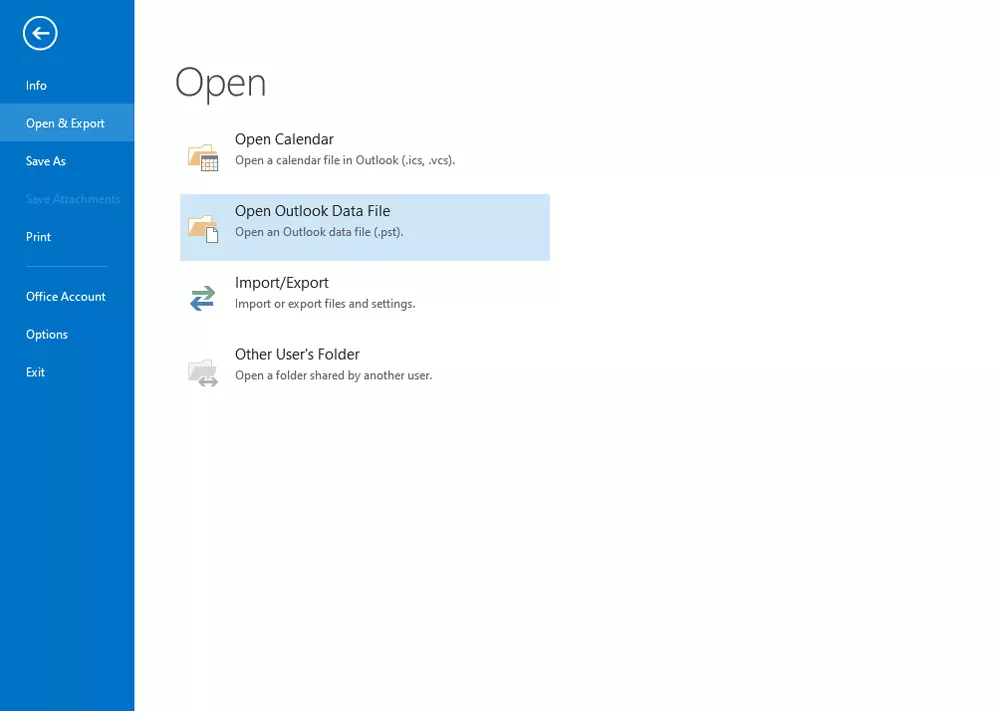Screen dimensions: 1000x711
Task: Click the Import/Export arrows icon
Action: 203,298
